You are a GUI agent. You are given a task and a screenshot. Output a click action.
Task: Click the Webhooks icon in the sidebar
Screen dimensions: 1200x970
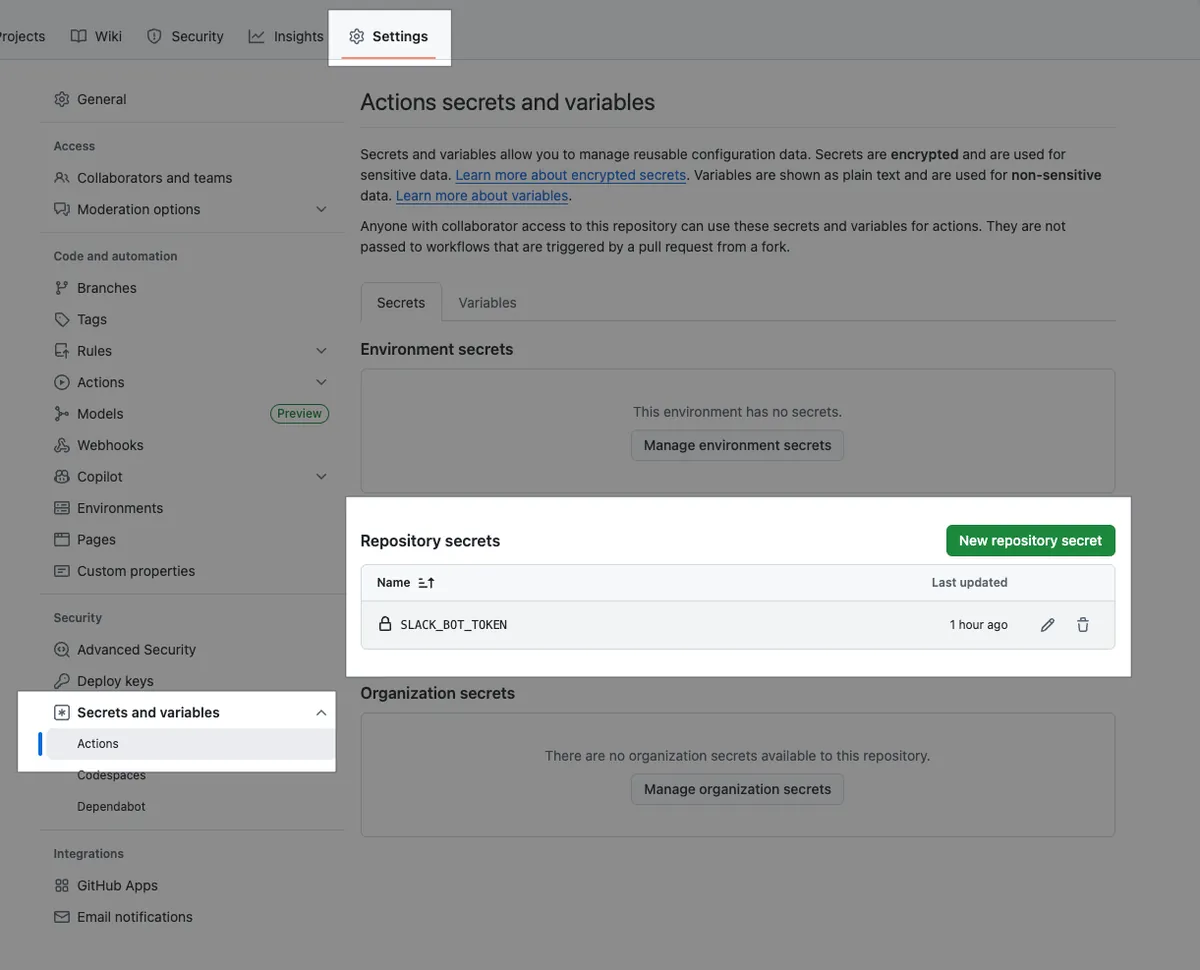click(62, 445)
